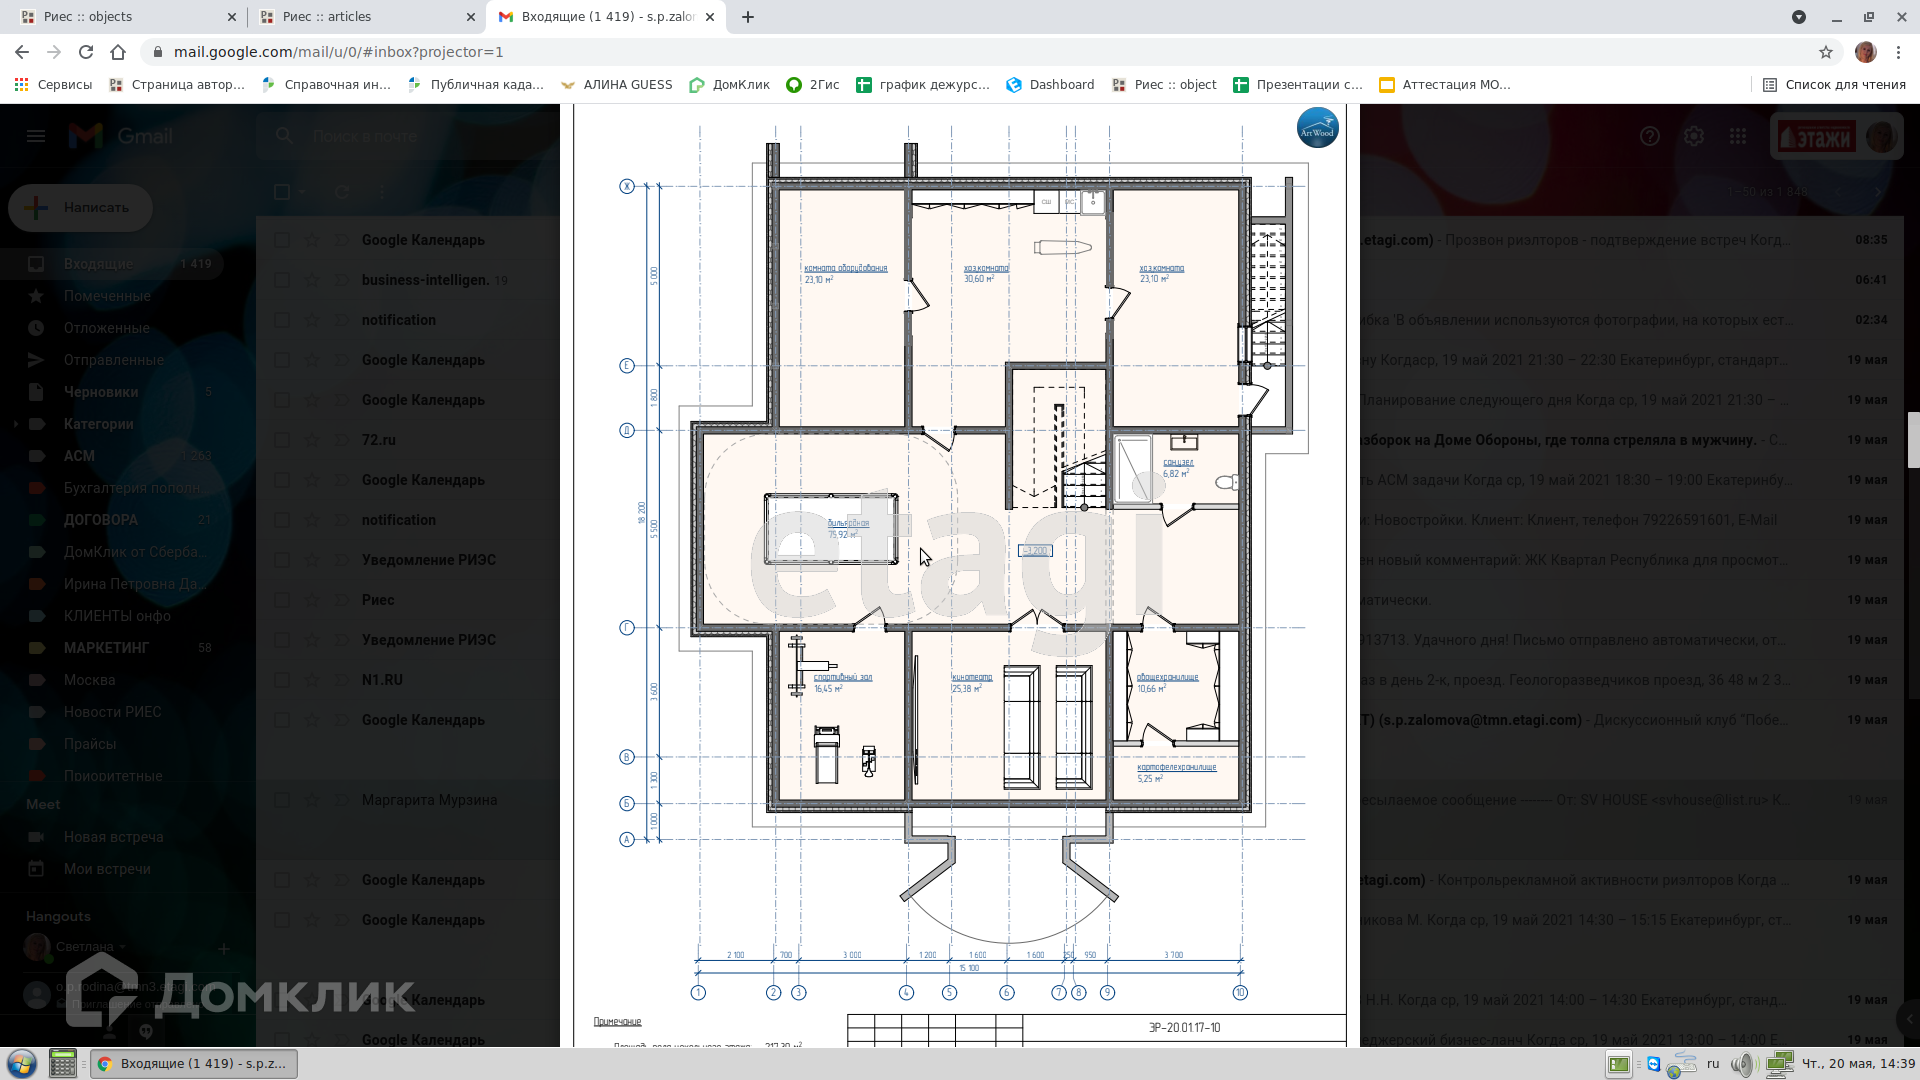1920x1080 pixels.
Task: Open the Маргарита Мураина email
Action: (x=429, y=800)
